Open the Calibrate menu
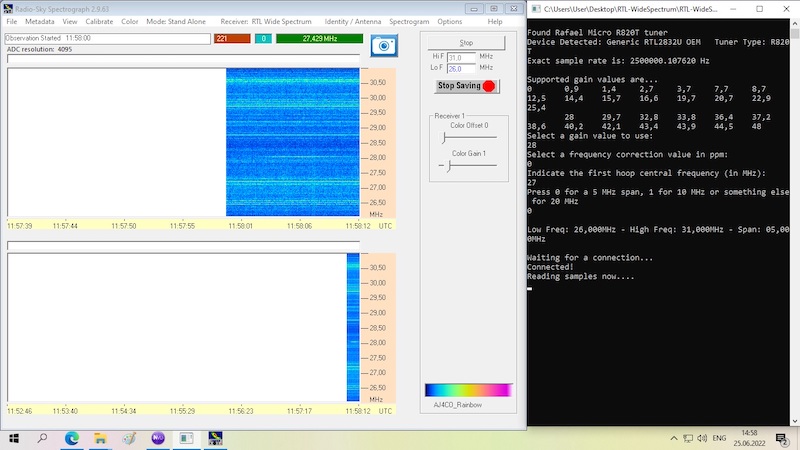Viewport: 800px width, 450px height. (x=99, y=21)
